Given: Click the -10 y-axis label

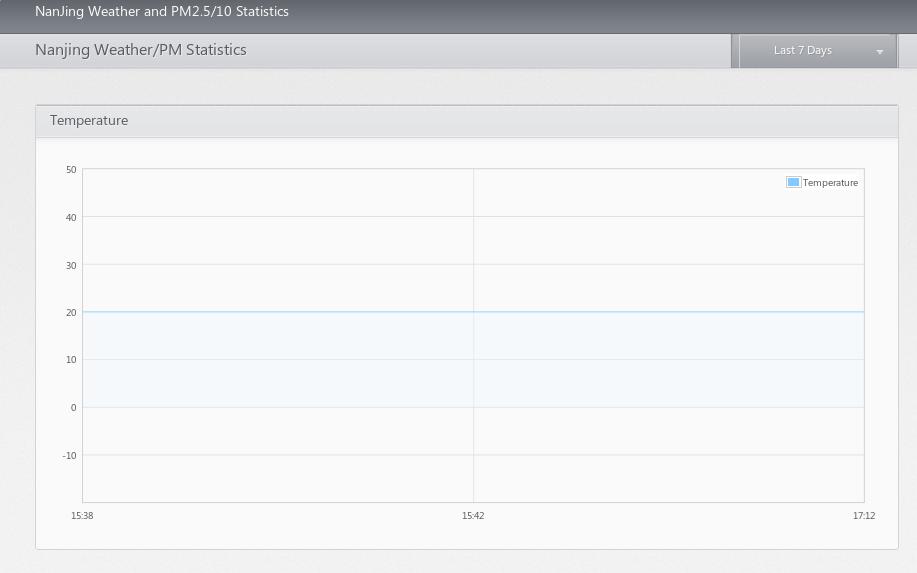Looking at the screenshot, I should (69, 455).
